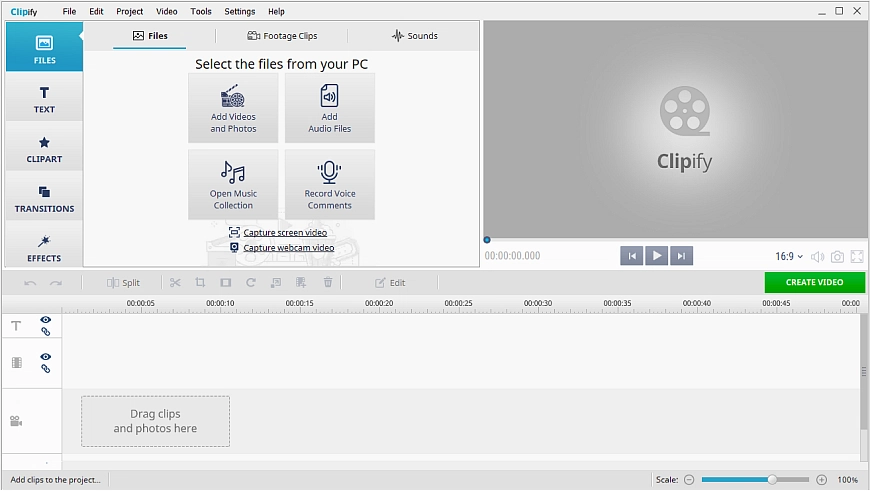This screenshot has width=870, height=492.
Task: Open the Video menu
Action: pos(166,11)
